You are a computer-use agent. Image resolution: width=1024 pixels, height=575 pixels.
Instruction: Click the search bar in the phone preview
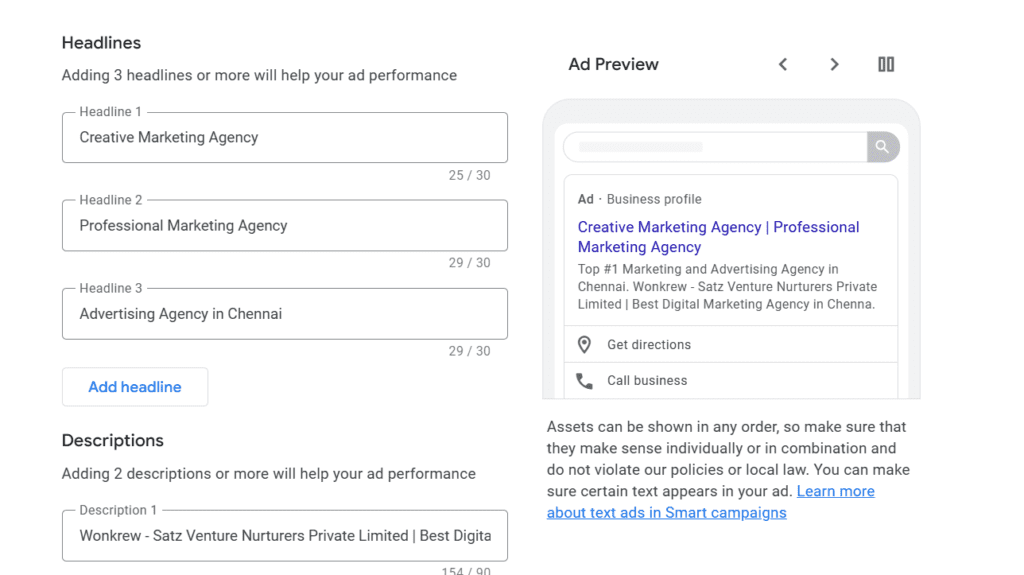click(x=714, y=147)
